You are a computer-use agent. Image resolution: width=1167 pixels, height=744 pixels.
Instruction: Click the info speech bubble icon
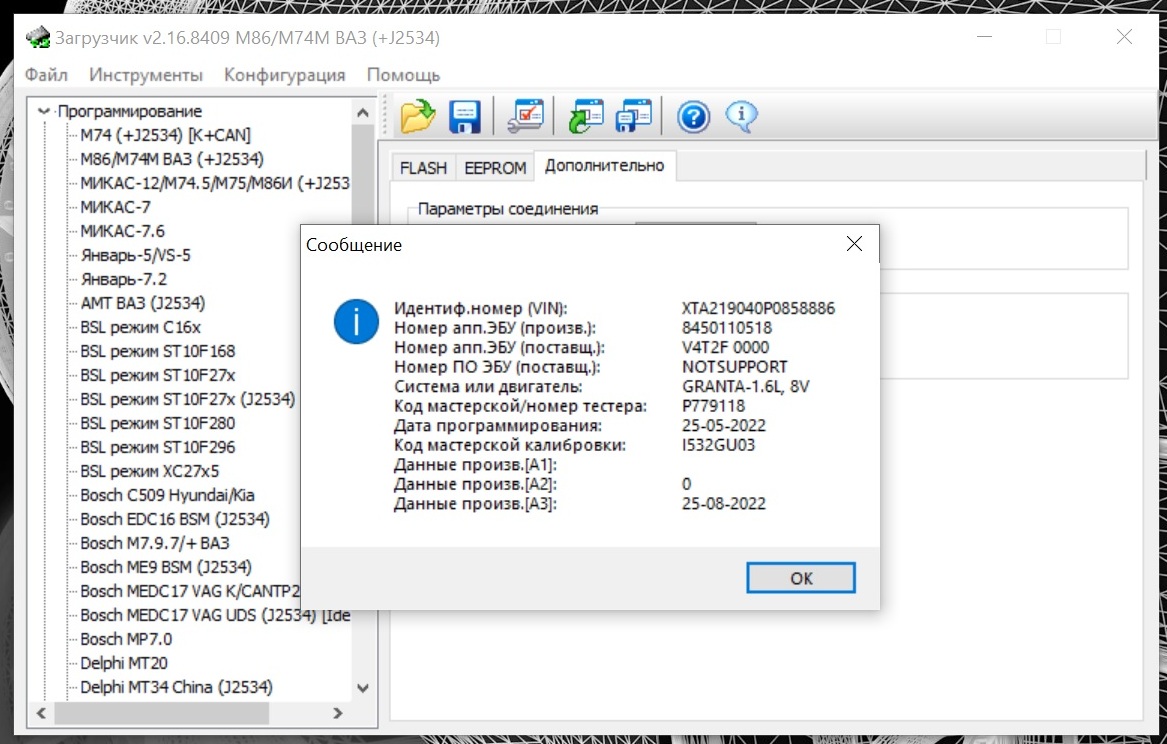point(741,117)
